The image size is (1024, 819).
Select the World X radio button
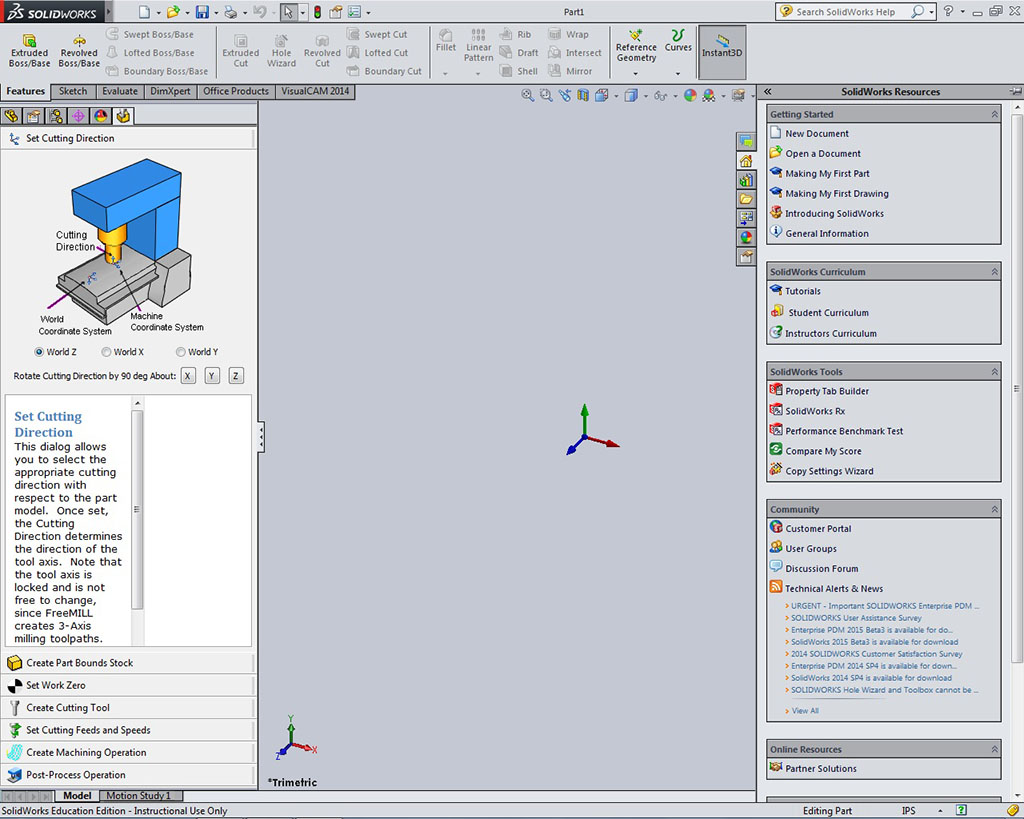coord(106,352)
